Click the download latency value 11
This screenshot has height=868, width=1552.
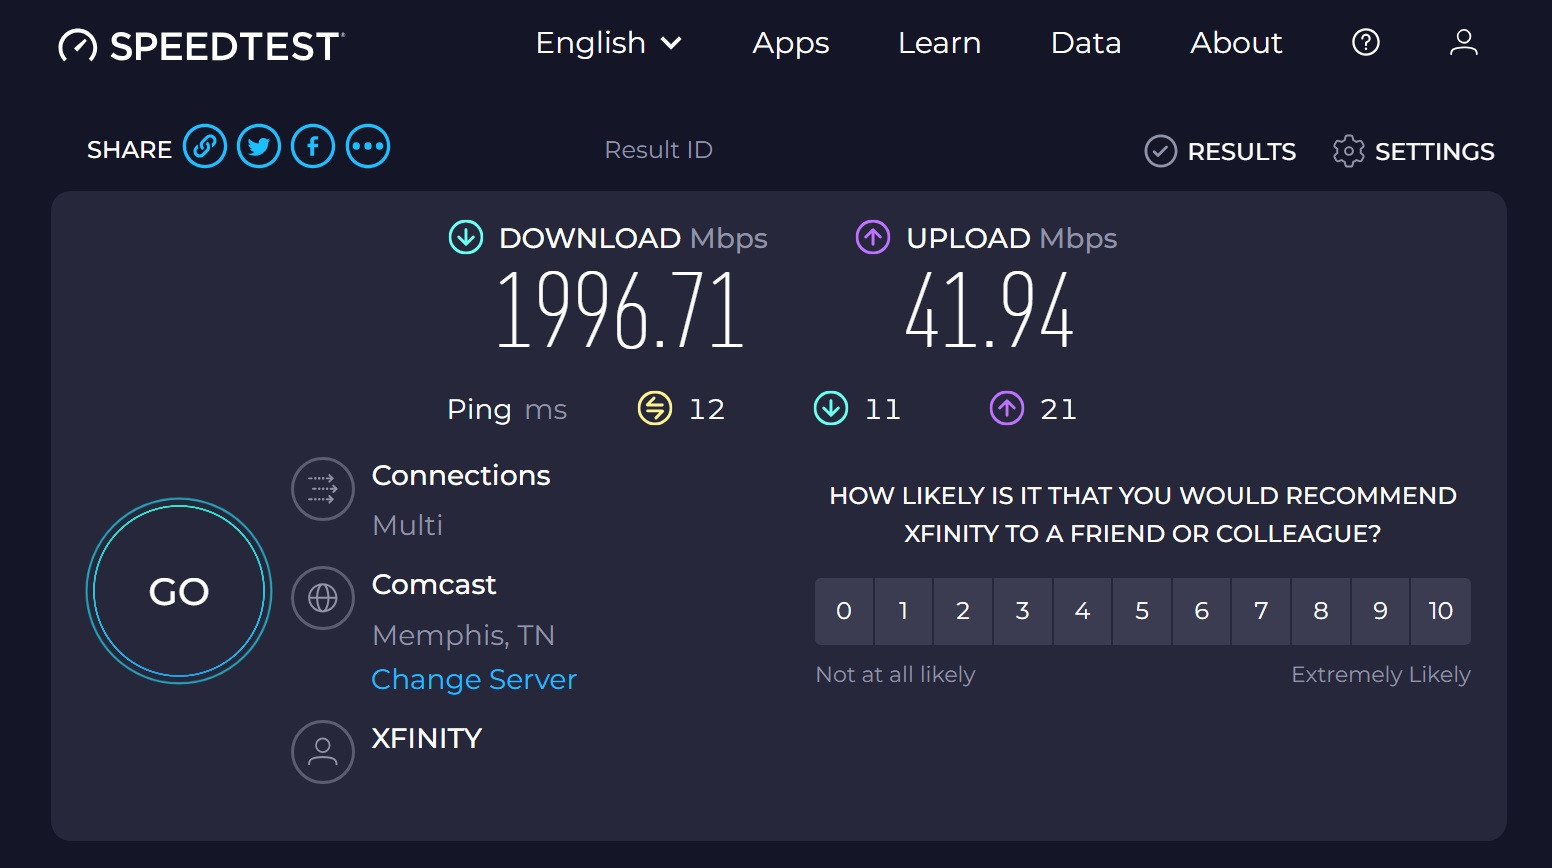pyautogui.click(x=883, y=409)
